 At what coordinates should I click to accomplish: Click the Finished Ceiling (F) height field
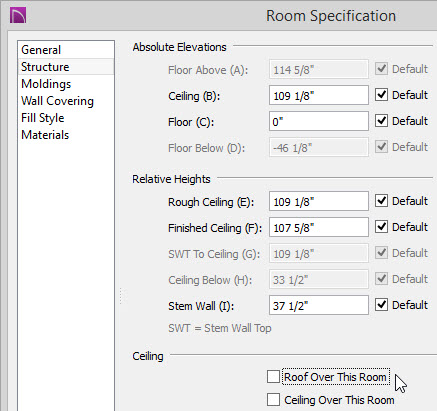[319, 227]
